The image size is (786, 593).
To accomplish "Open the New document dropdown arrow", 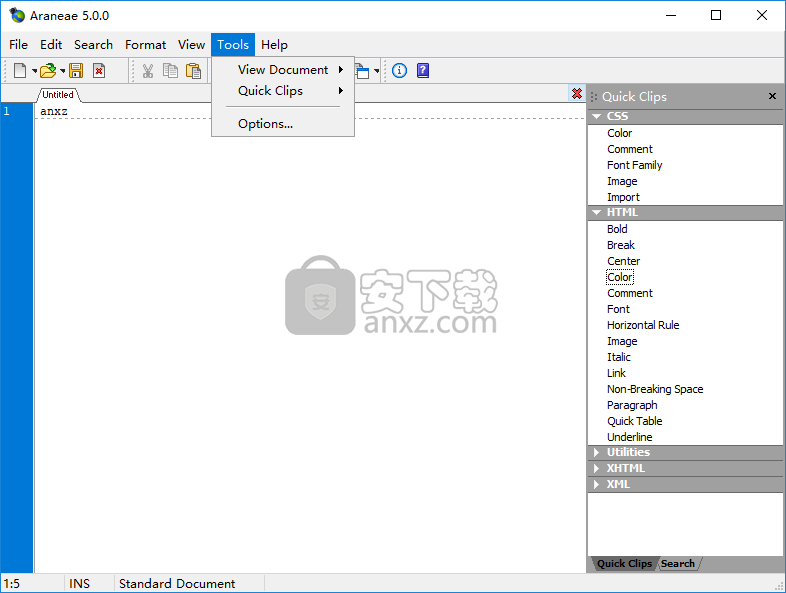I will (x=35, y=71).
